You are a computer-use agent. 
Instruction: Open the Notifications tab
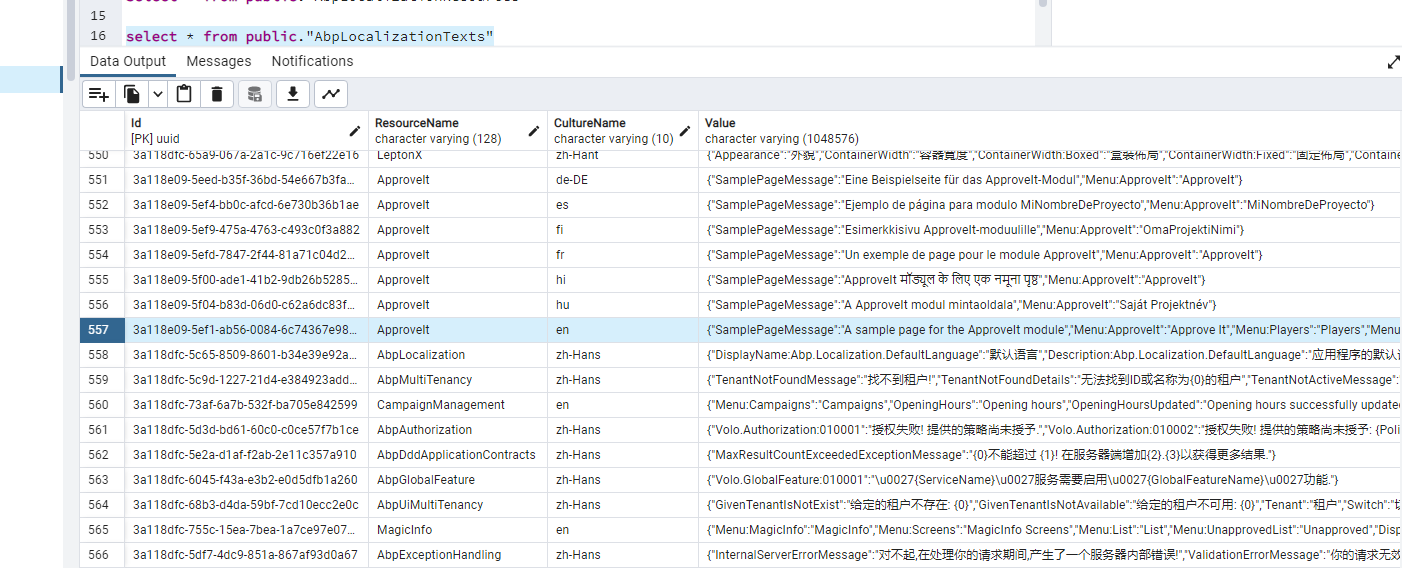tap(312, 61)
